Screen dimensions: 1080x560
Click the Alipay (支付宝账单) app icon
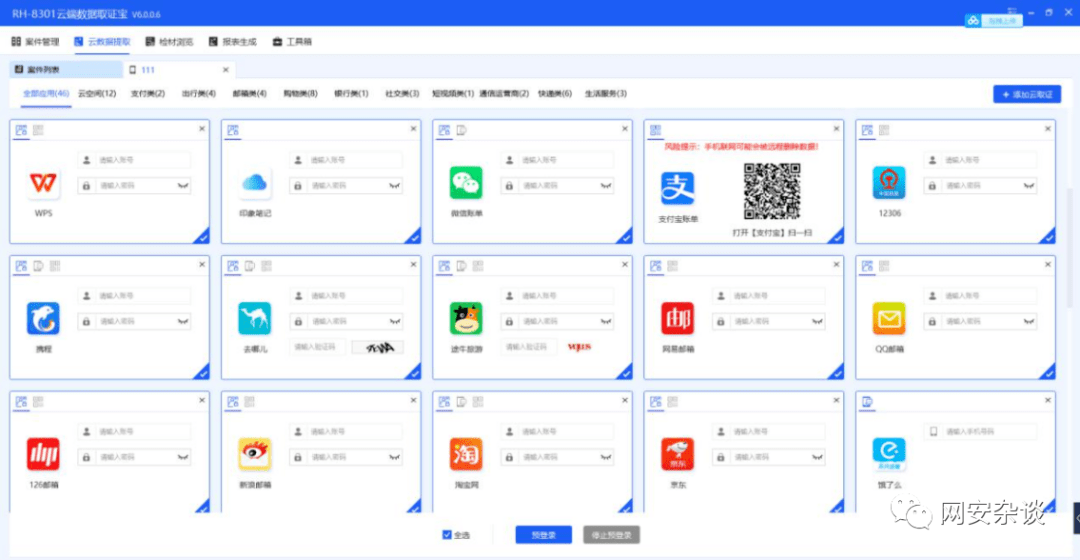click(677, 186)
